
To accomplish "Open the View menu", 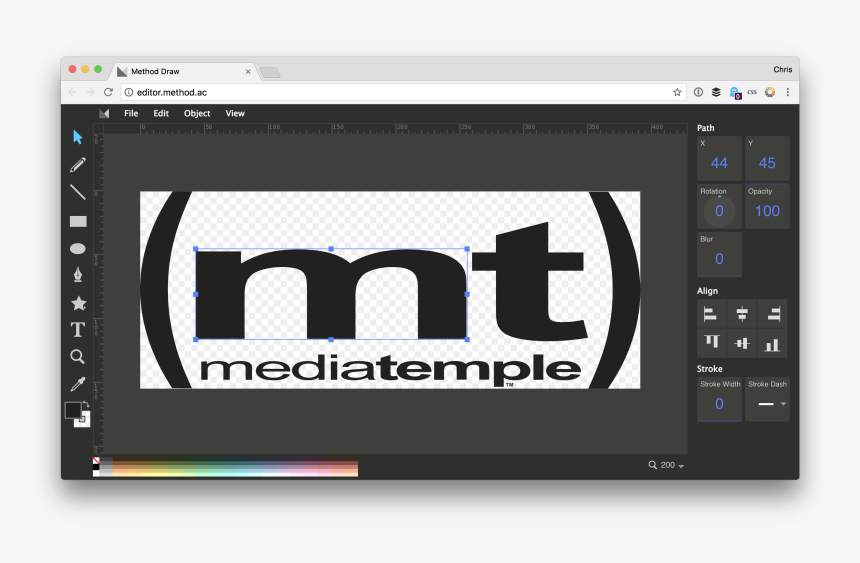I will click(x=235, y=114).
